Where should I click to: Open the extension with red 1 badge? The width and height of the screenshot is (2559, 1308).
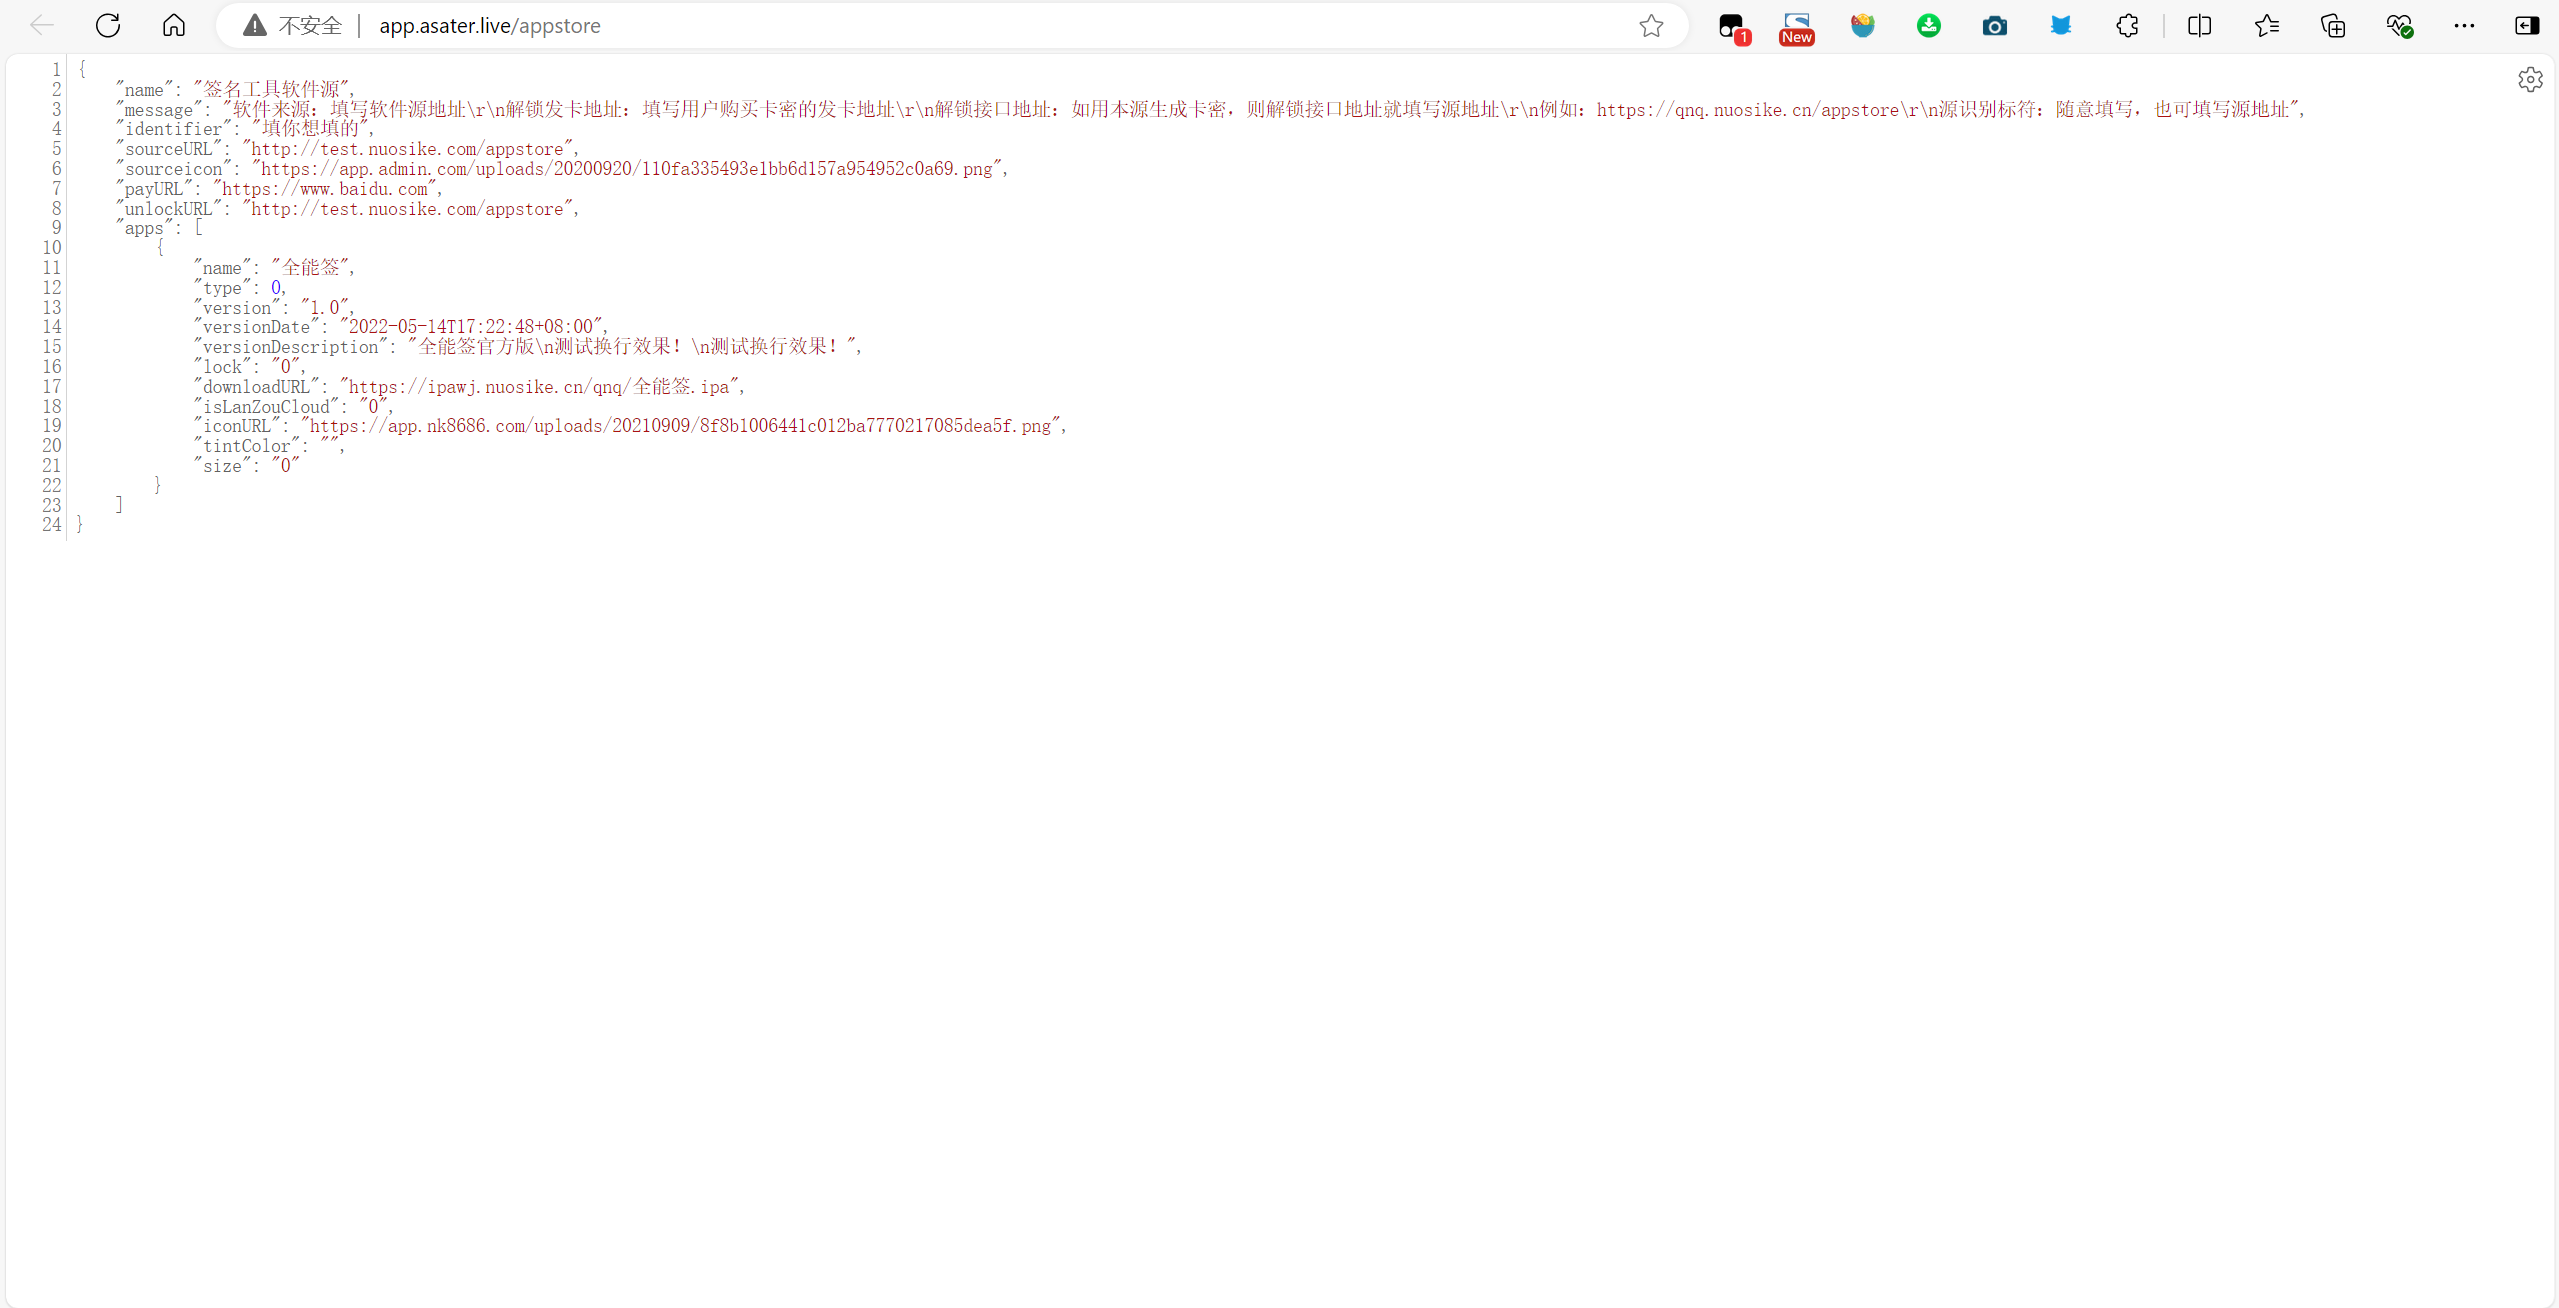pyautogui.click(x=1732, y=27)
